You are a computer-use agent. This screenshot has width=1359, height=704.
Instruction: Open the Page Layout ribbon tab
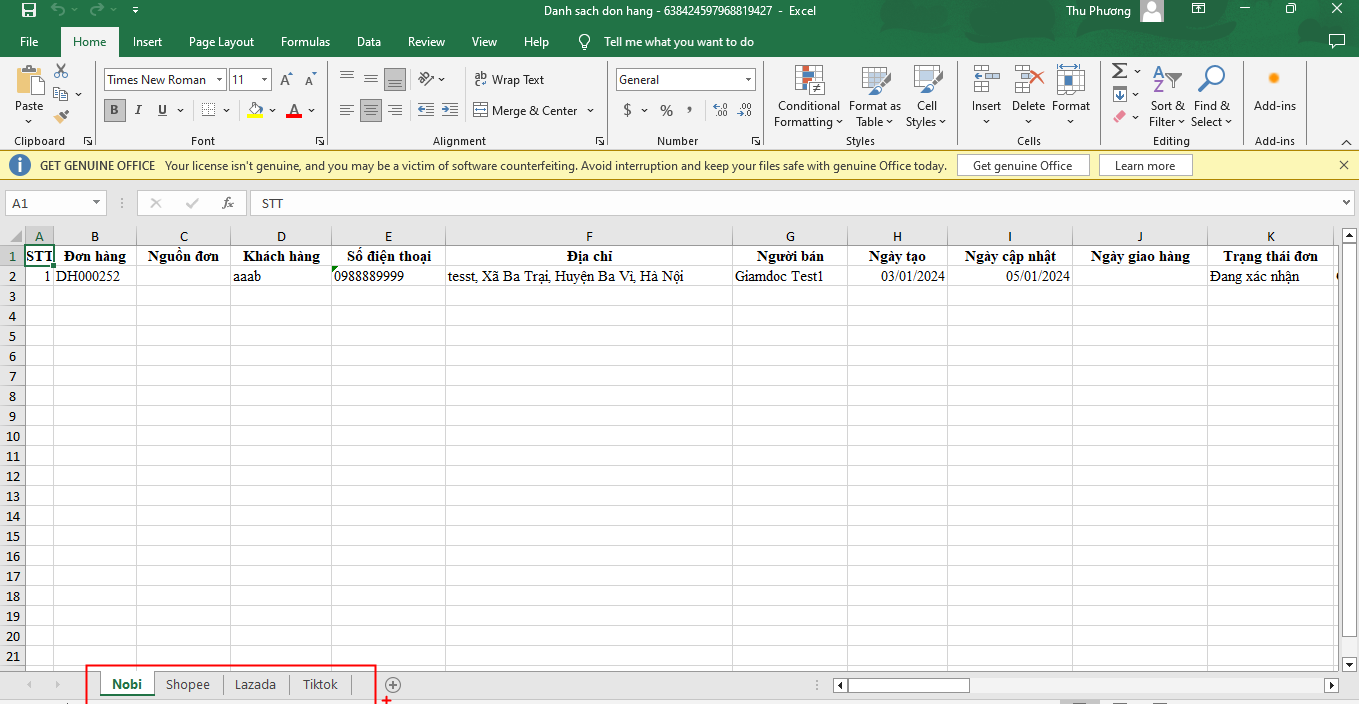click(221, 42)
